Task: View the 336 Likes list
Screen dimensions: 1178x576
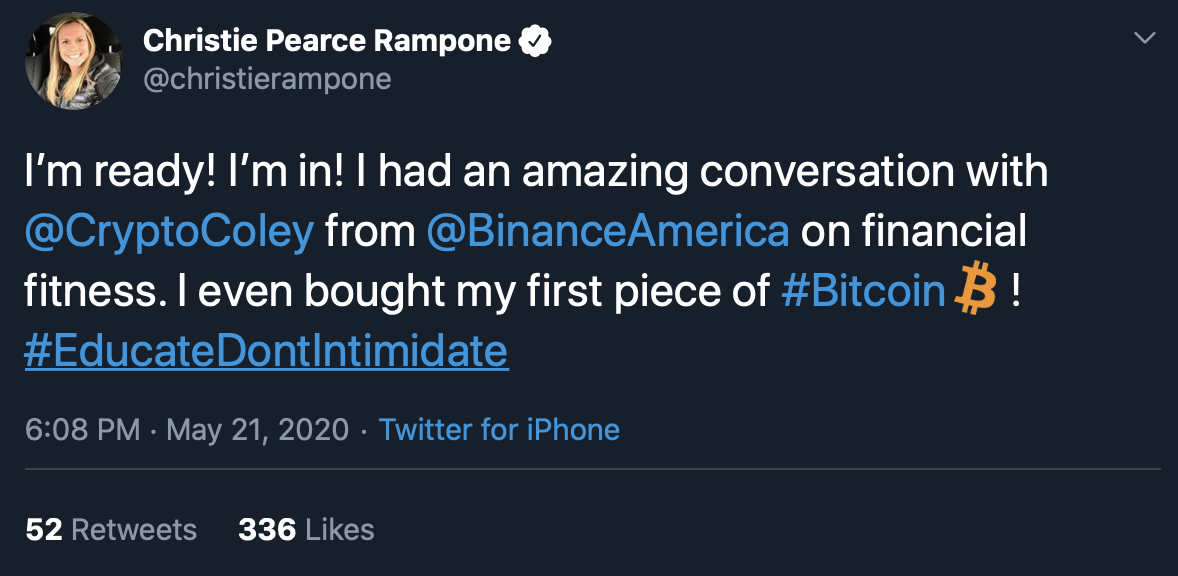Action: (306, 529)
